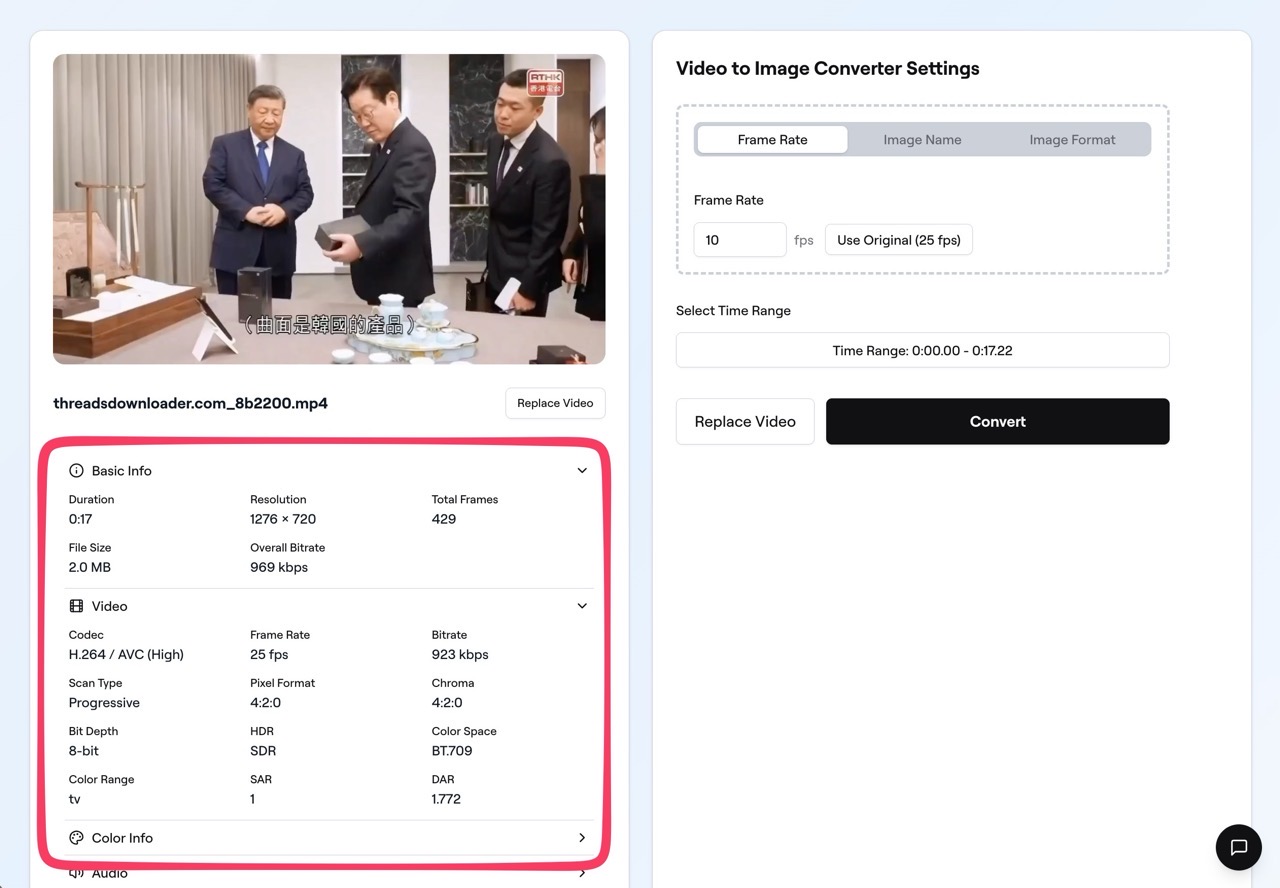The image size is (1280, 888).
Task: Switch to the Image Format tab
Action: (x=1072, y=140)
